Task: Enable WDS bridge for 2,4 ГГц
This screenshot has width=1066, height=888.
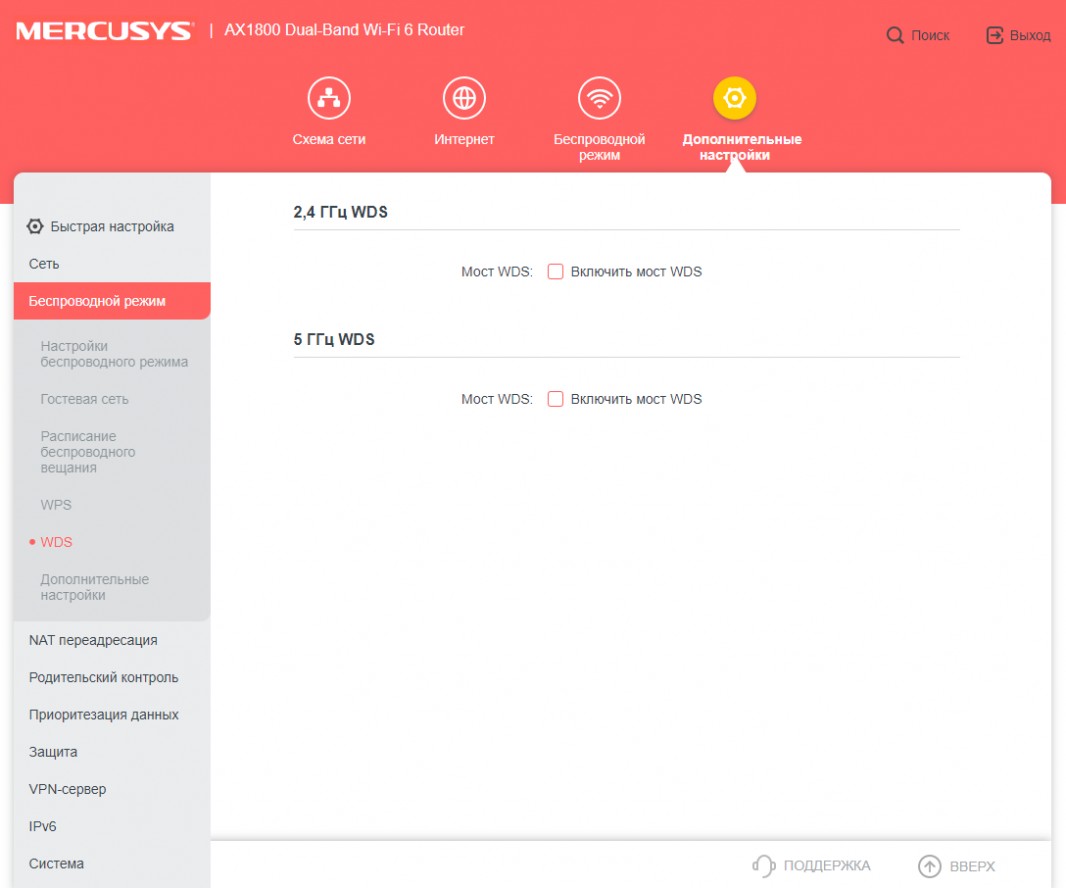Action: [x=556, y=271]
